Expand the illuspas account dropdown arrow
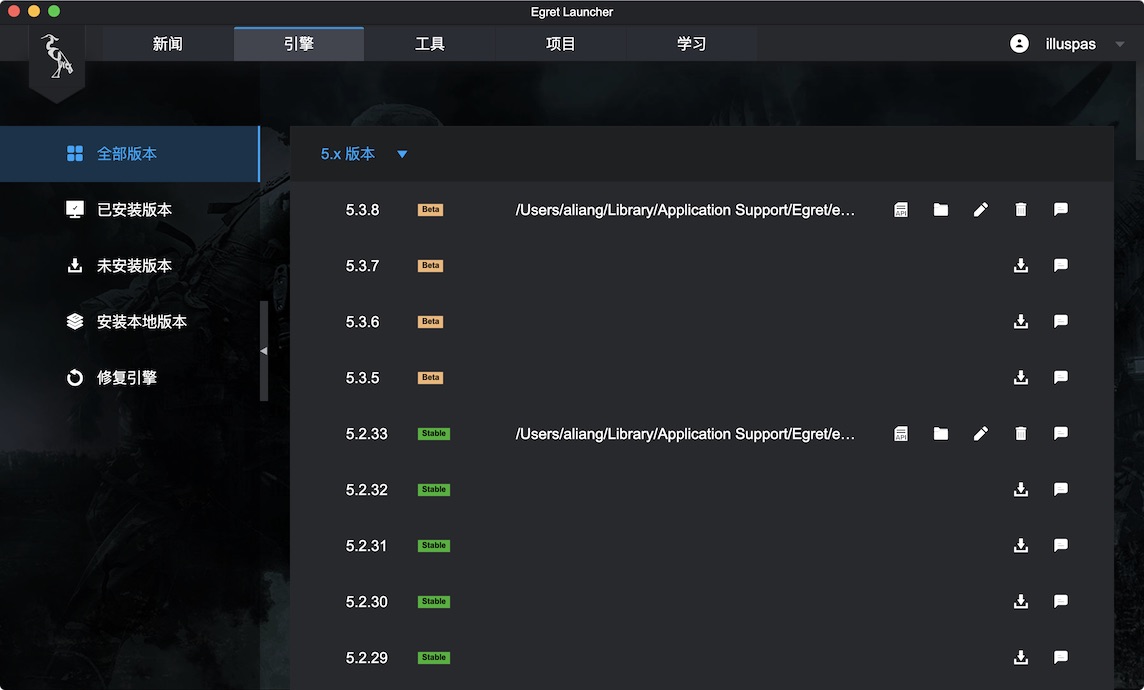The width and height of the screenshot is (1144, 690). pyautogui.click(x=1119, y=44)
